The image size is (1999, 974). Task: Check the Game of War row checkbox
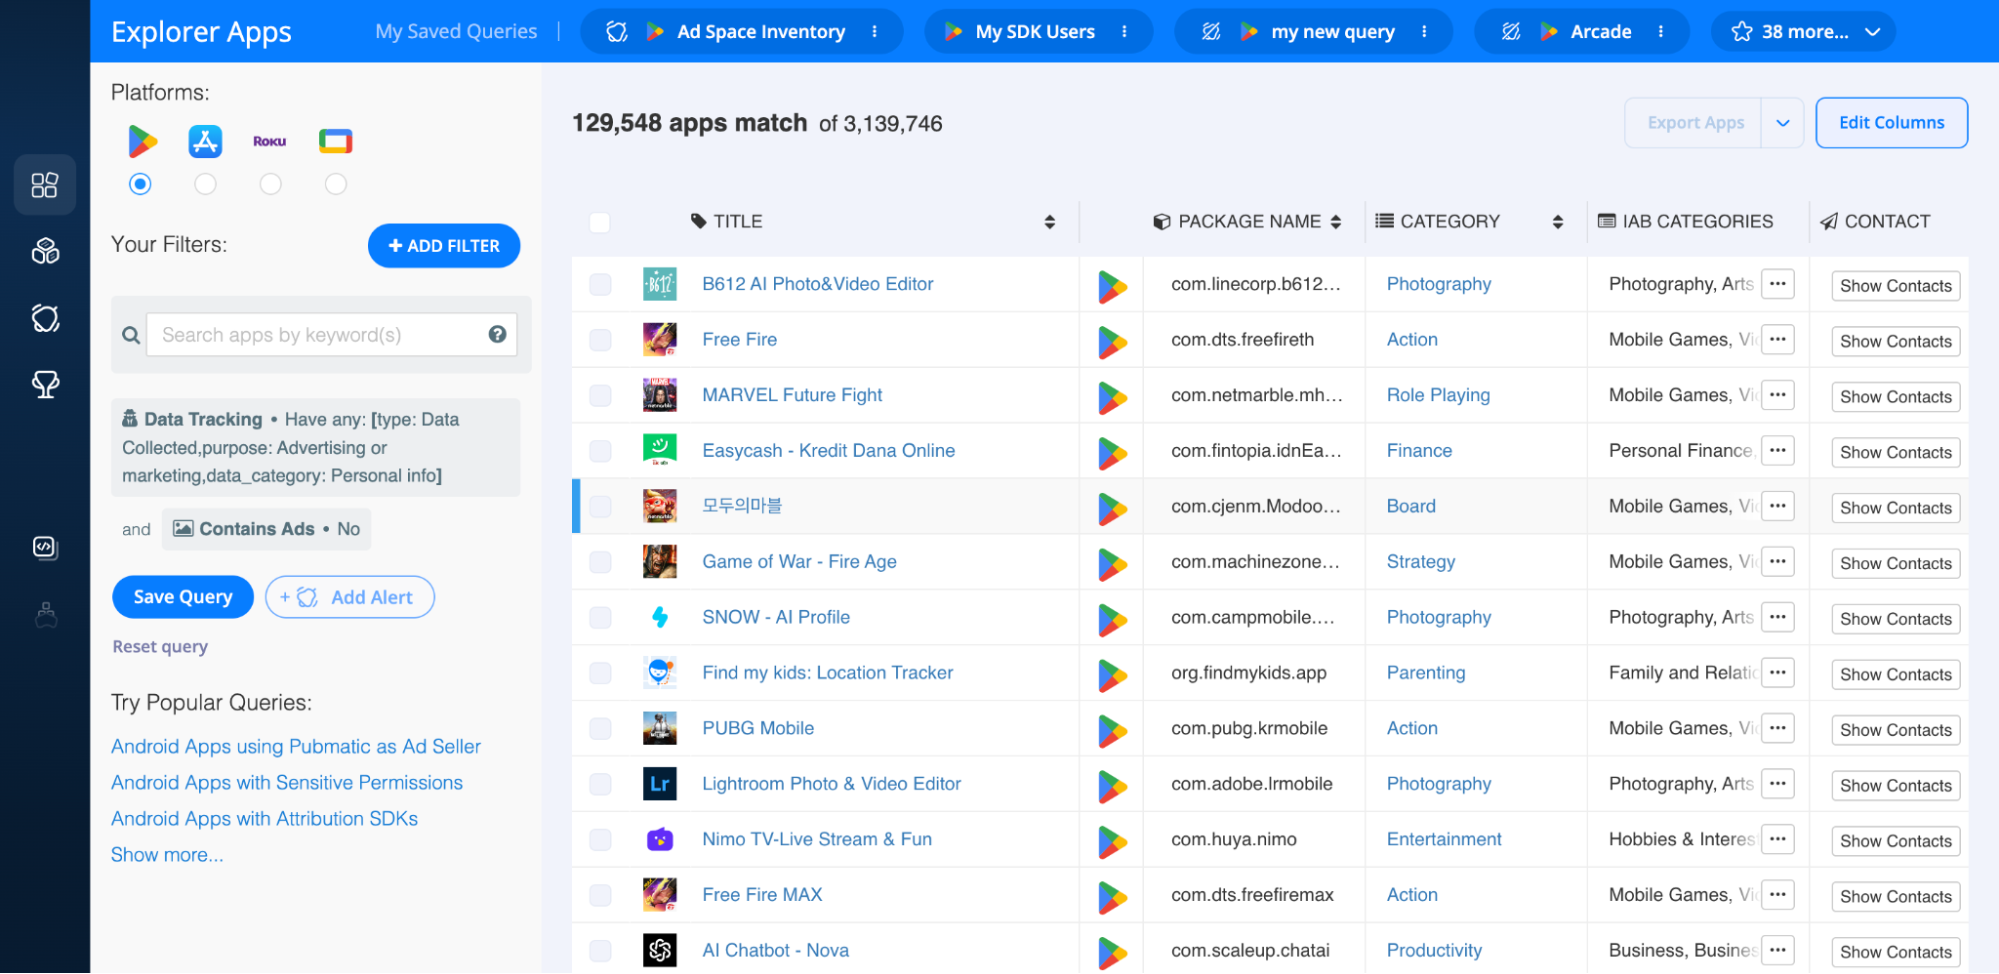coord(600,562)
